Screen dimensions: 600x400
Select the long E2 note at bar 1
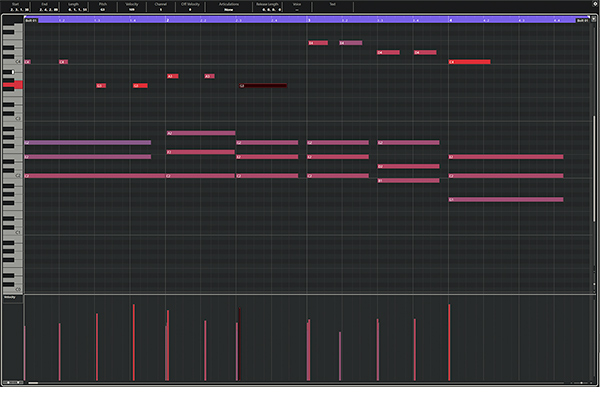tap(88, 157)
